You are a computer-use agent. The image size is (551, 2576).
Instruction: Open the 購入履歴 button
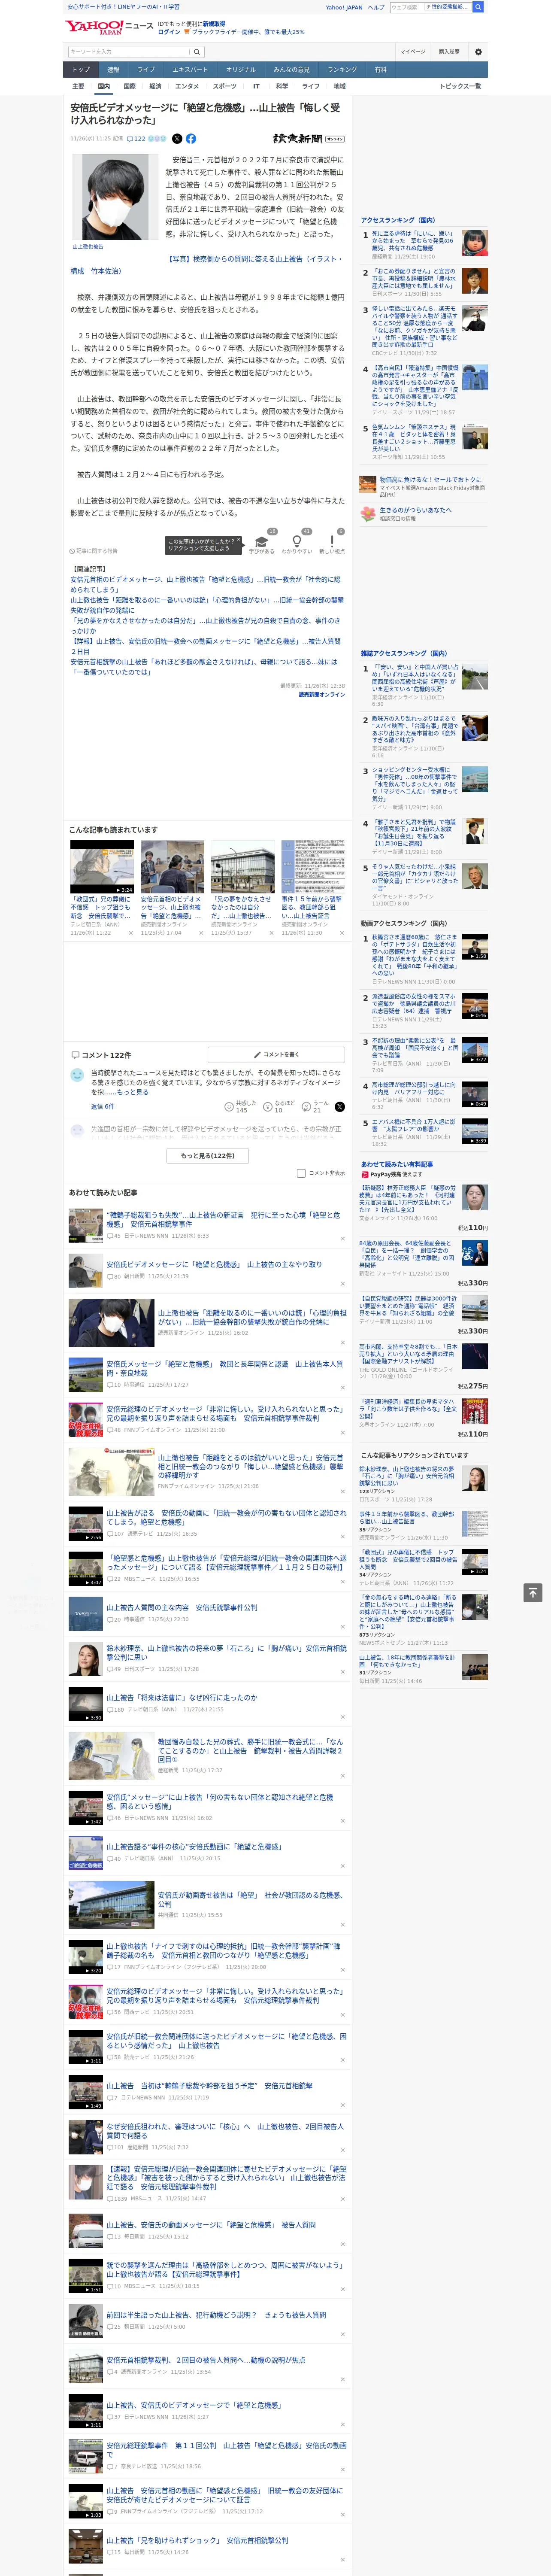point(449,52)
